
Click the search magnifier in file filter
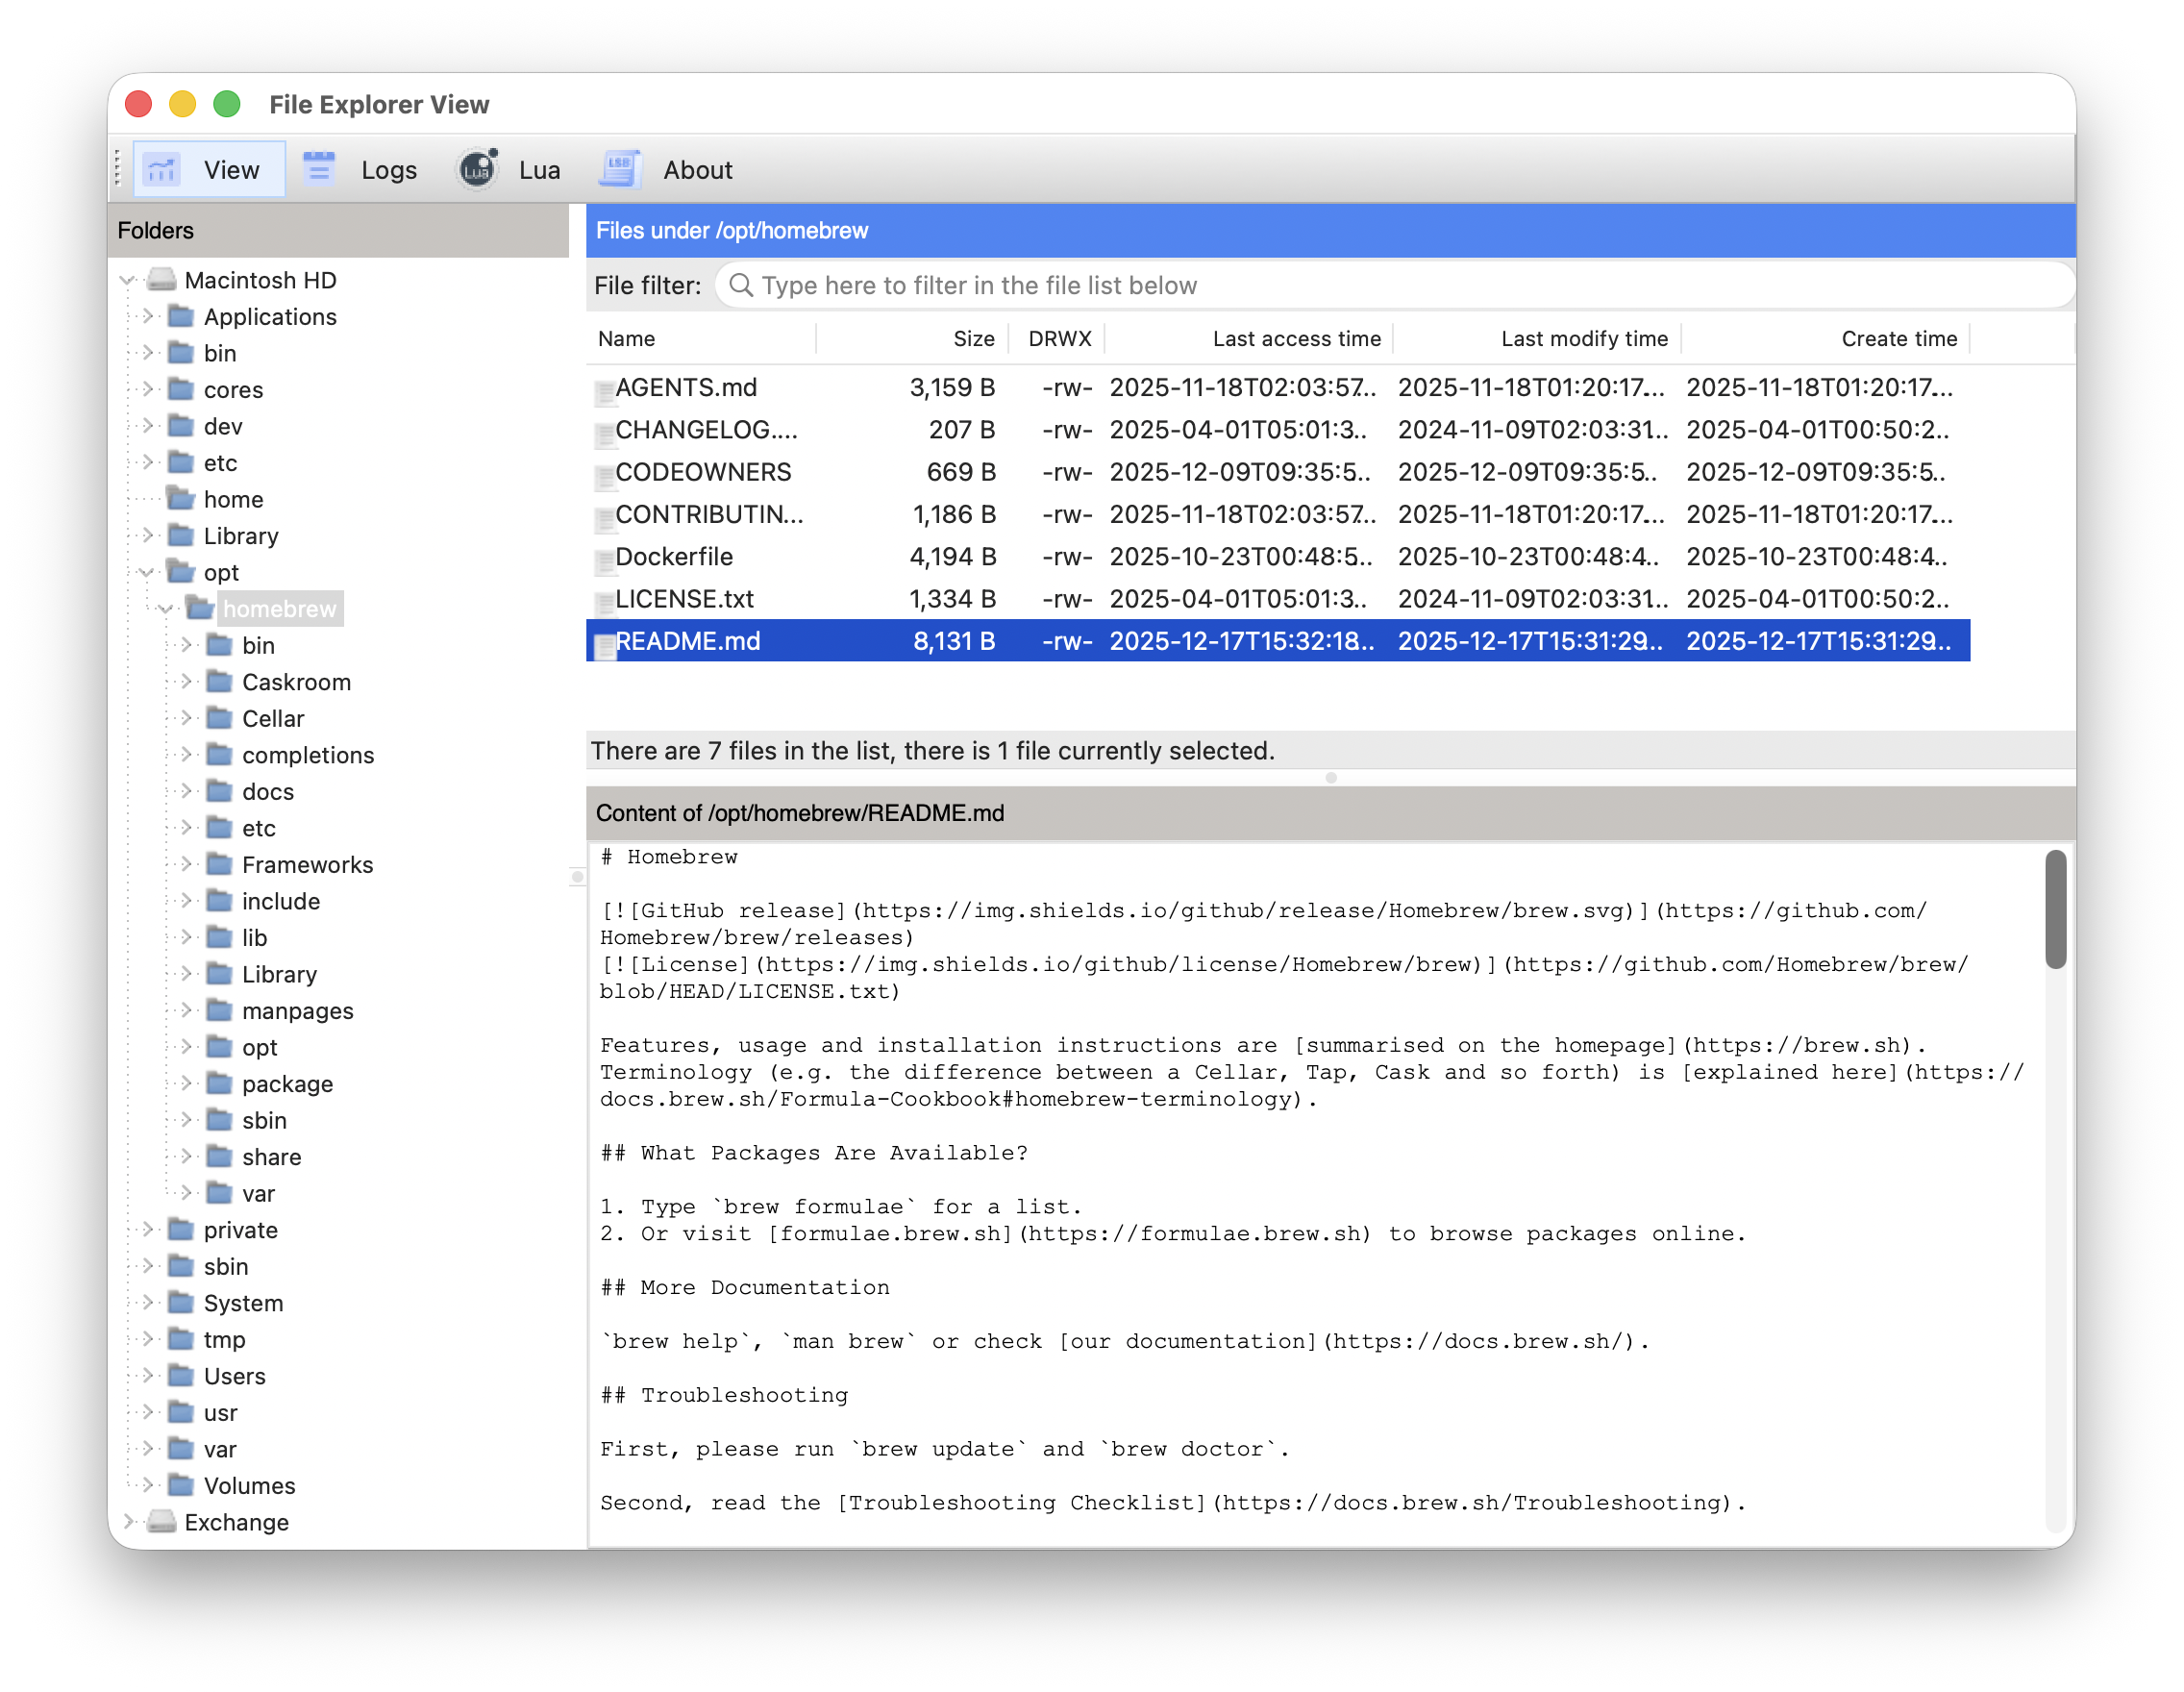click(741, 285)
